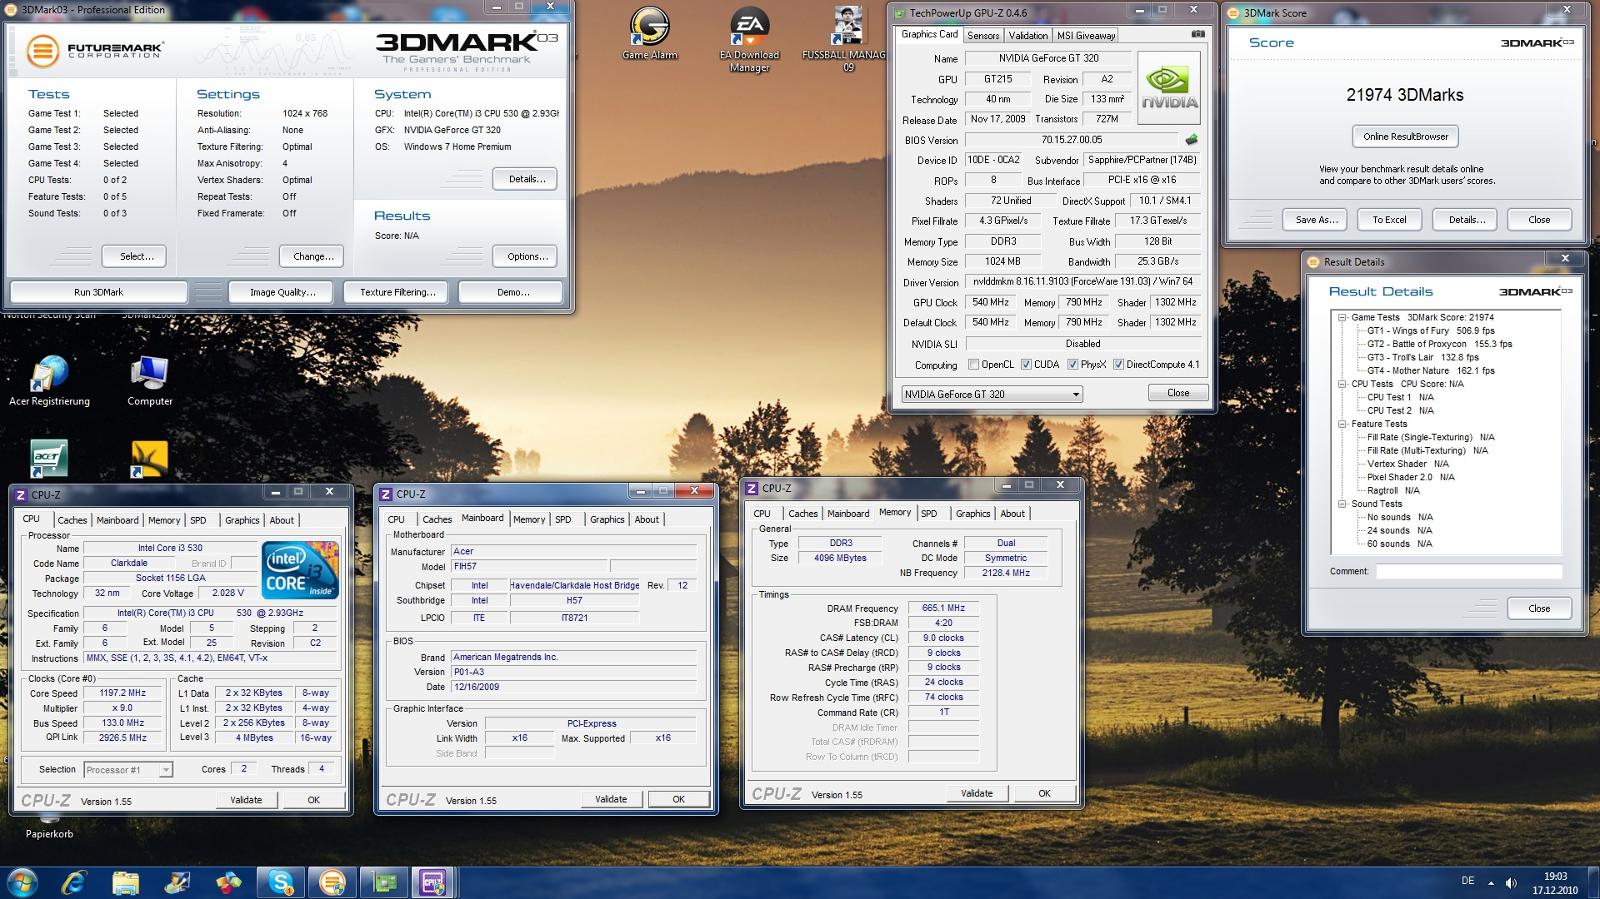Click Validate in the CPU-Z Memory window
The width and height of the screenshot is (1600, 899).
tap(977, 793)
